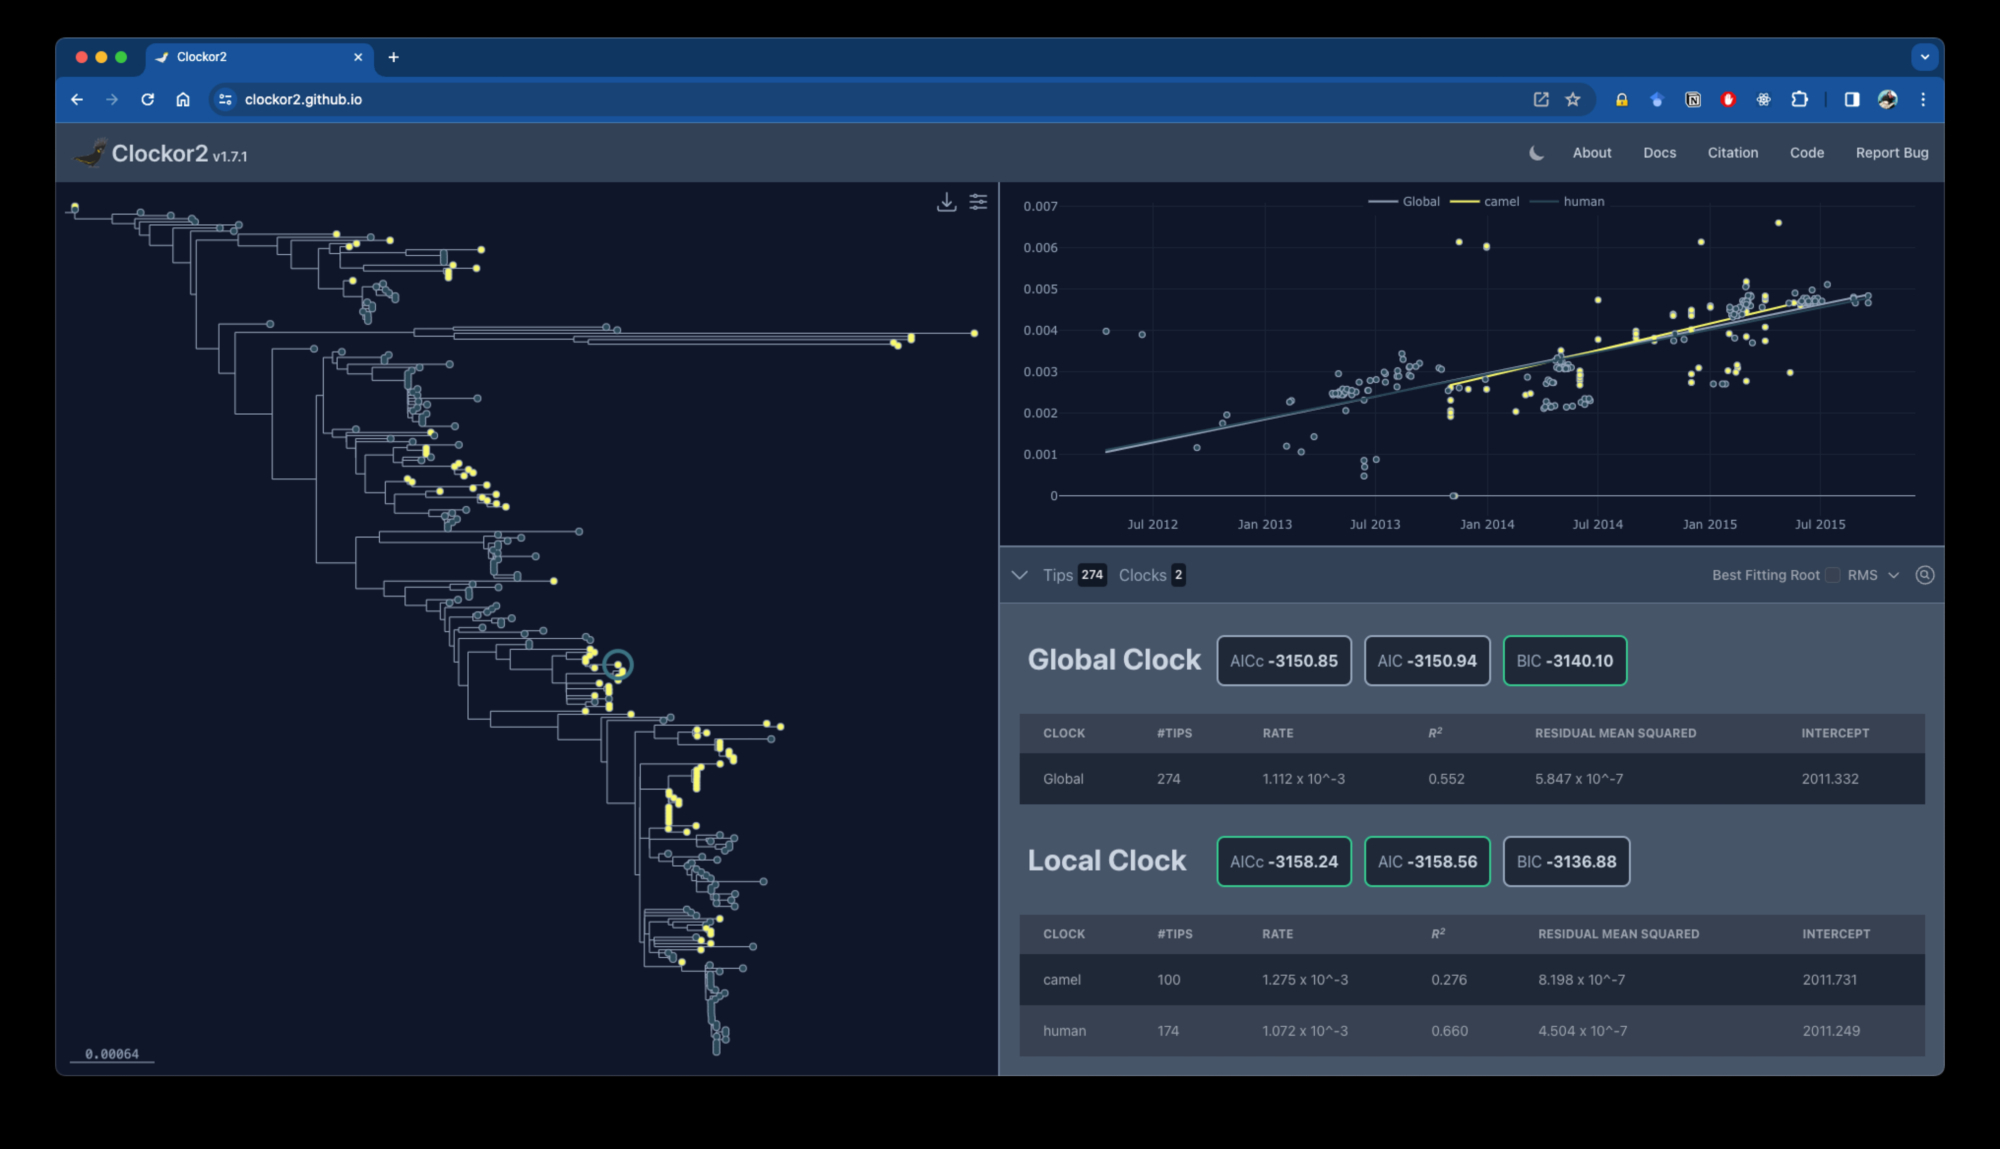This screenshot has height=1149, width=2000.
Task: Enable the Best Fitting Root checkbox
Action: (1832, 575)
